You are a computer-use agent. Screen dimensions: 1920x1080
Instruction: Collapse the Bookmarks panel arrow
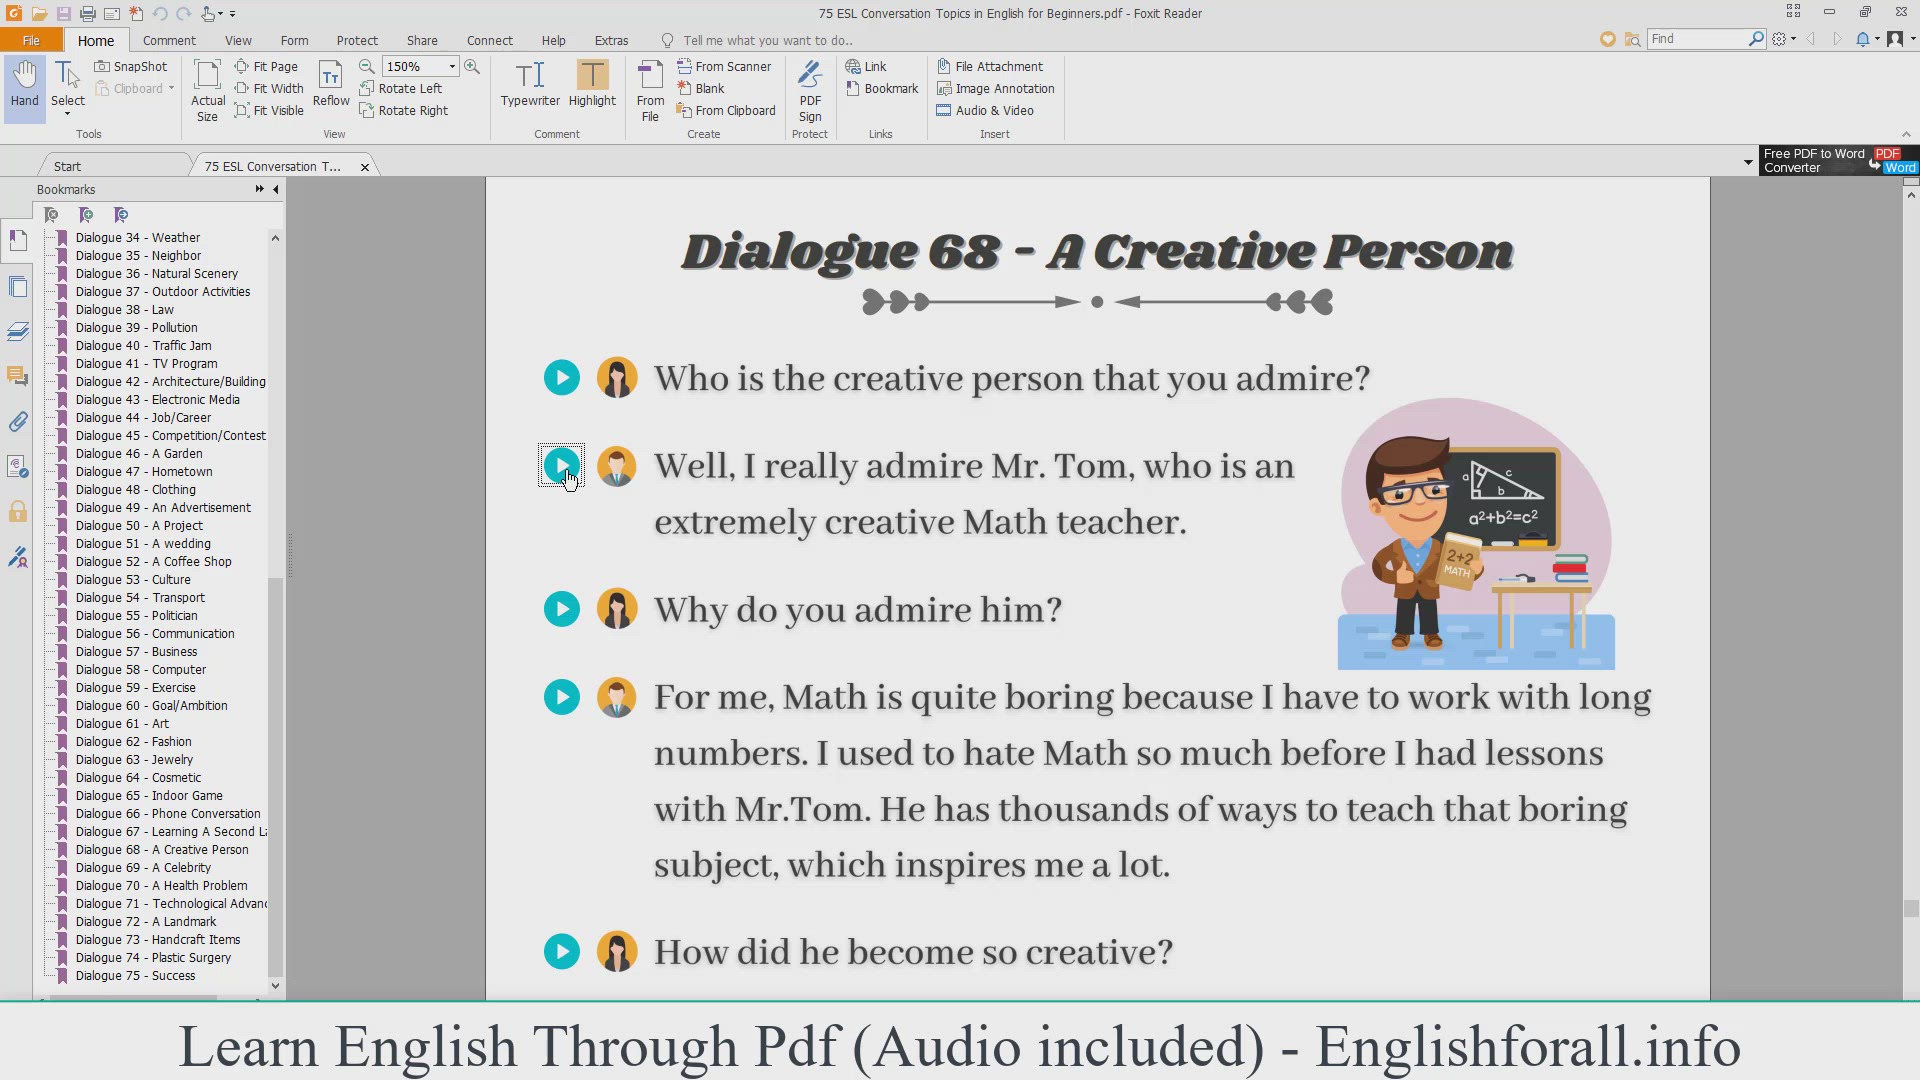pyautogui.click(x=276, y=189)
